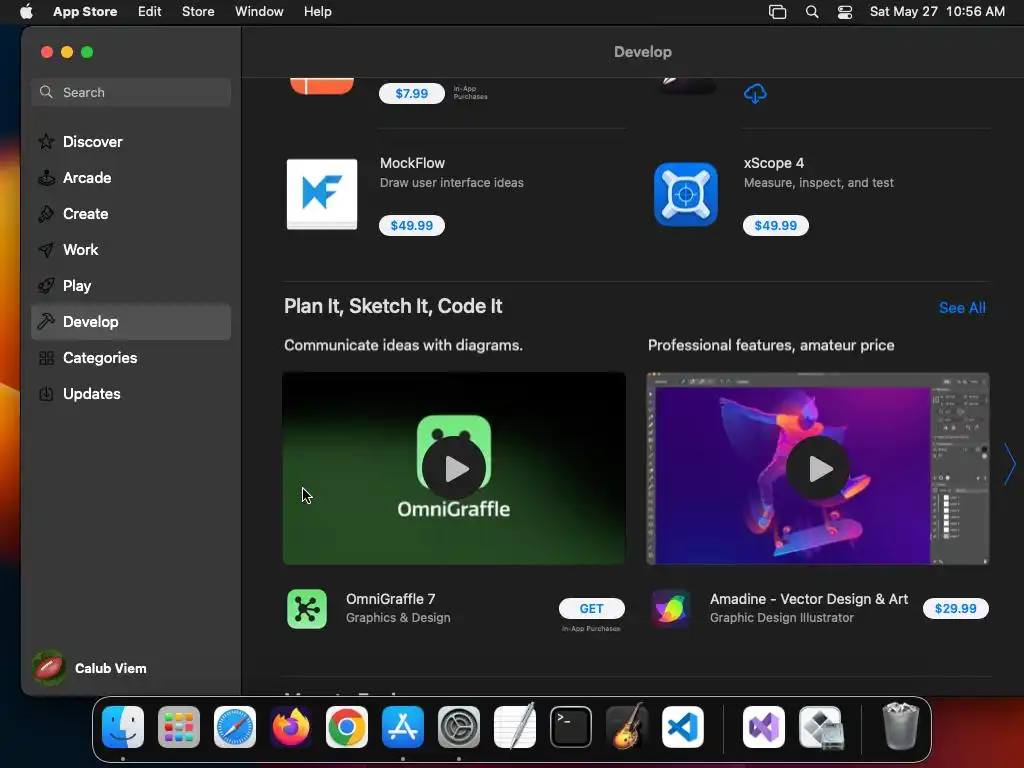
Task: Show next items with right chevron
Action: [1010, 464]
